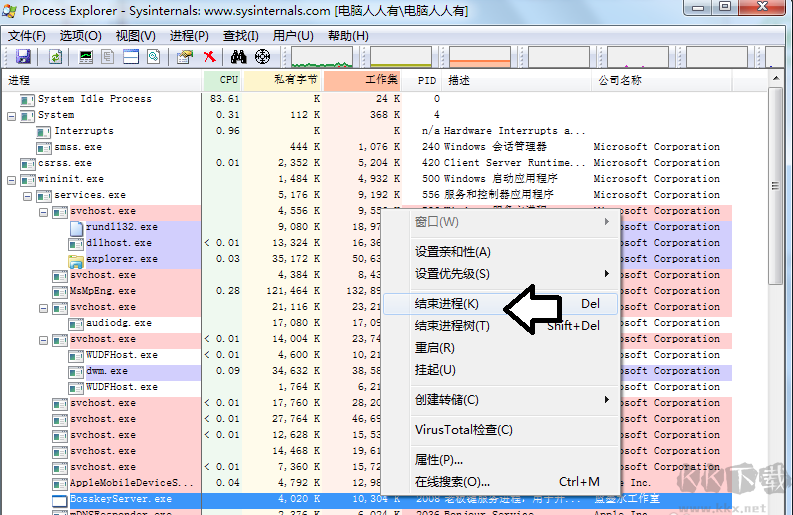Select 结束进程(K) in the context menu
The height and width of the screenshot is (515, 793).
447,303
